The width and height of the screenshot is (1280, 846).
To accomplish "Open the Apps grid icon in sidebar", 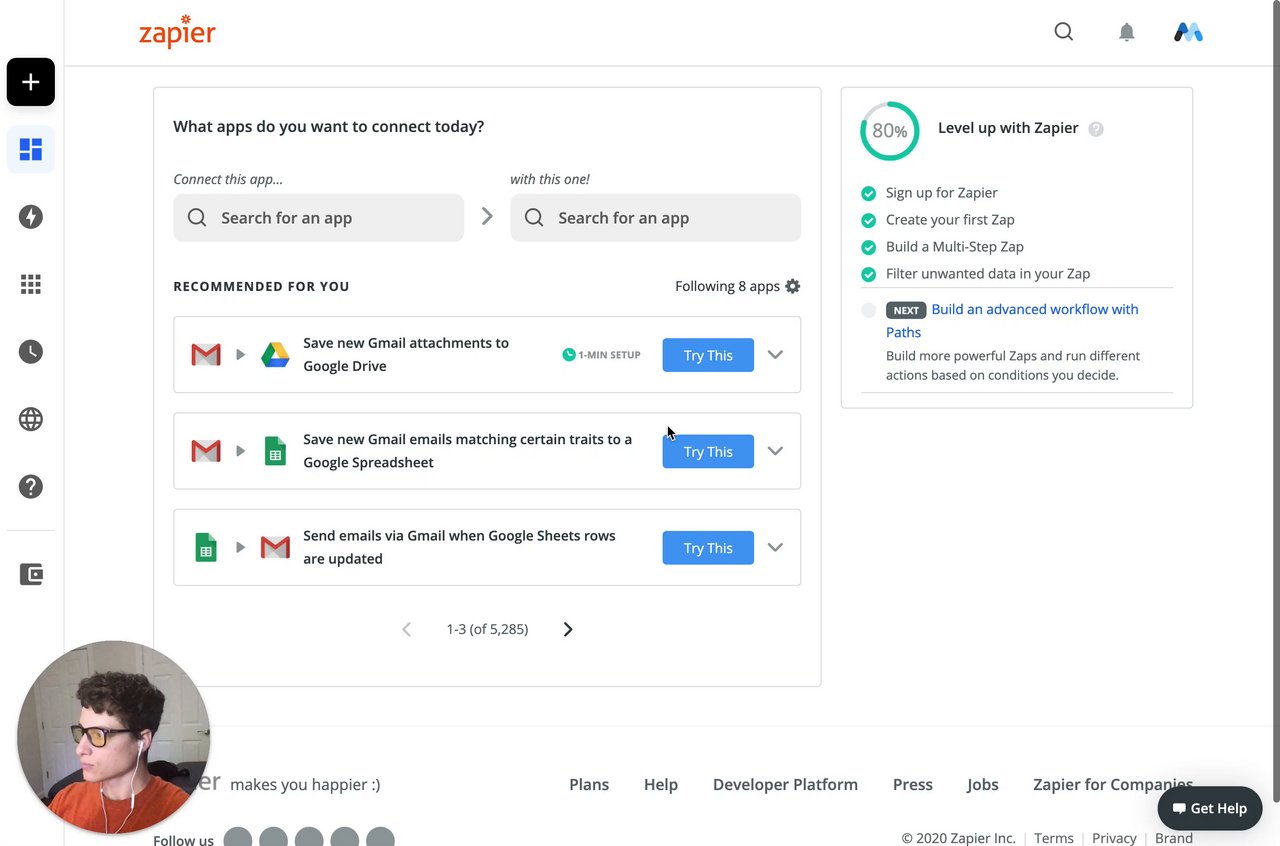I will pos(31,285).
